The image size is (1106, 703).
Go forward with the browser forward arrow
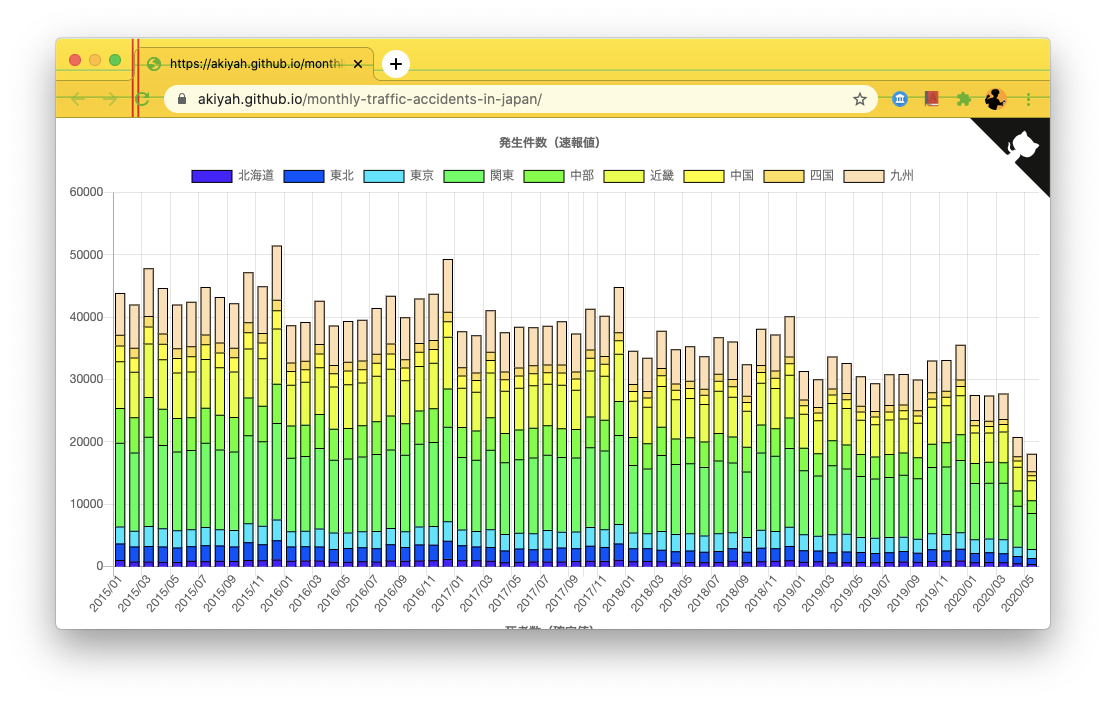pyautogui.click(x=110, y=99)
